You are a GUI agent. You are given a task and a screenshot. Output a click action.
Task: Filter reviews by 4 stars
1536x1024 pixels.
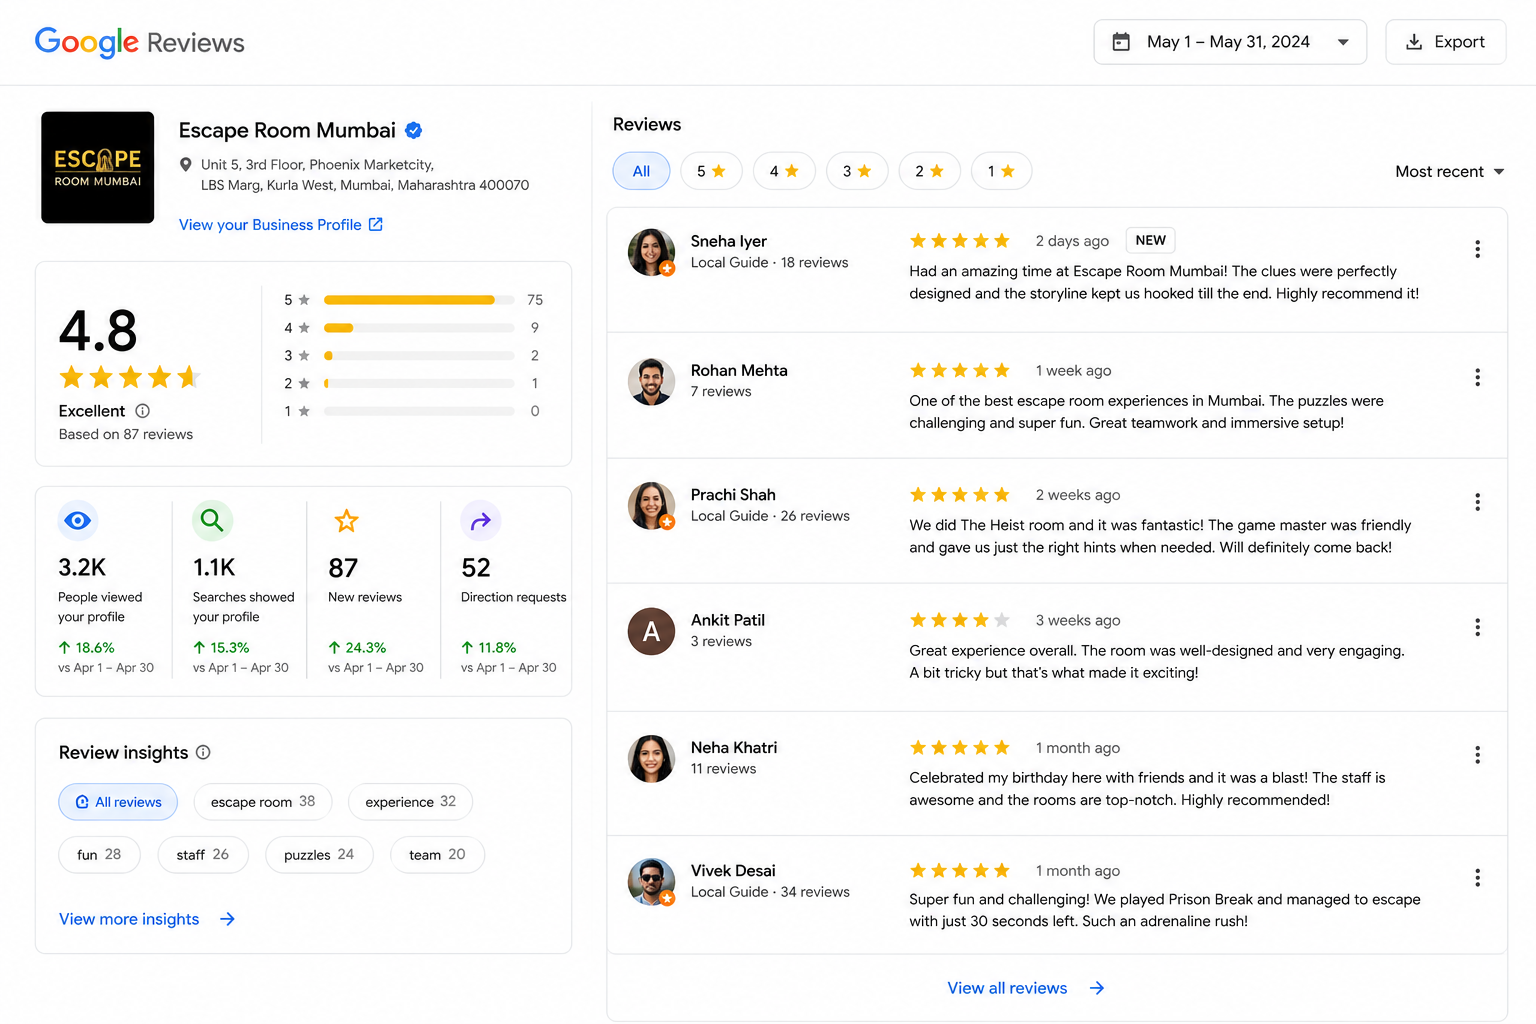click(784, 171)
